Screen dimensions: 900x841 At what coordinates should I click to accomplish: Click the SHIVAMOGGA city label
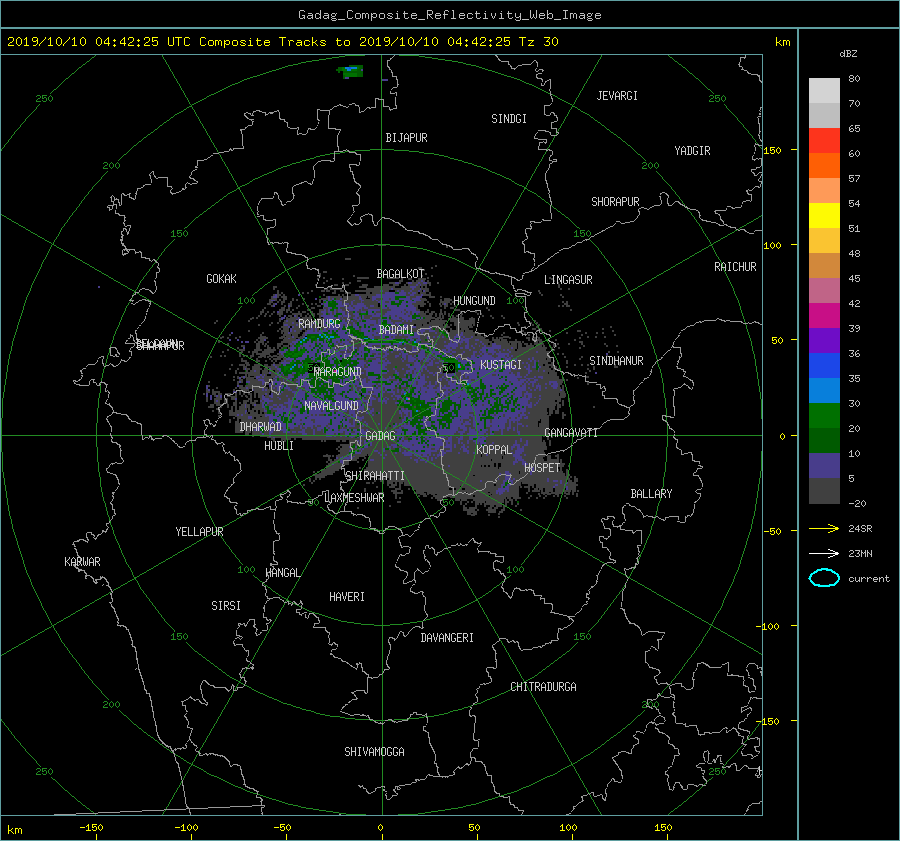pos(374,751)
